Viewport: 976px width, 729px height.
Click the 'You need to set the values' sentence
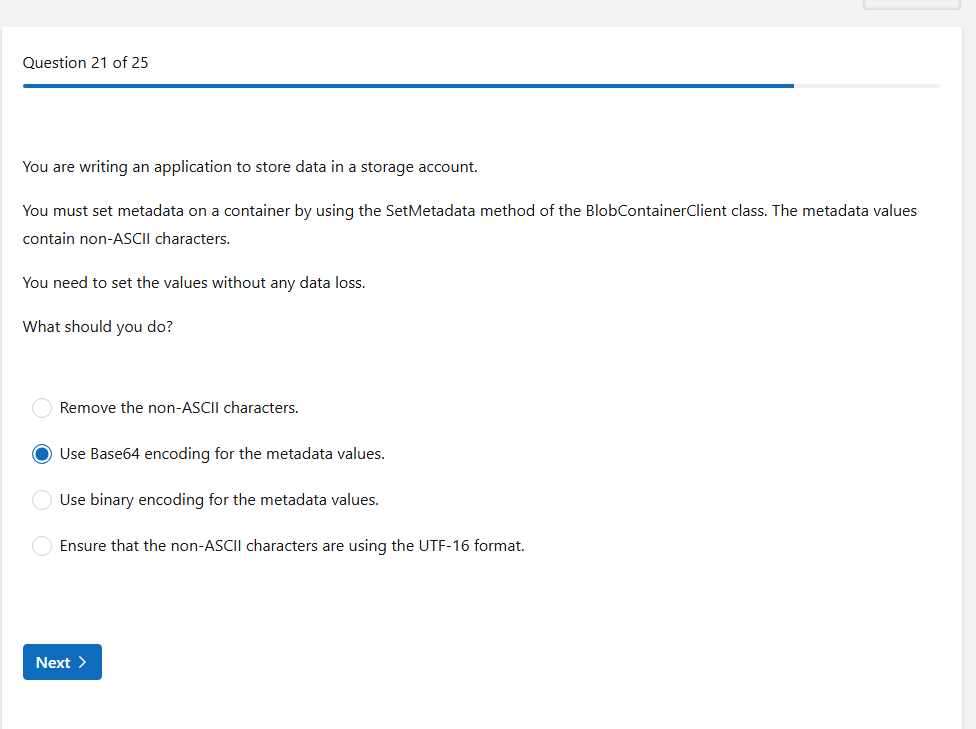coord(194,283)
